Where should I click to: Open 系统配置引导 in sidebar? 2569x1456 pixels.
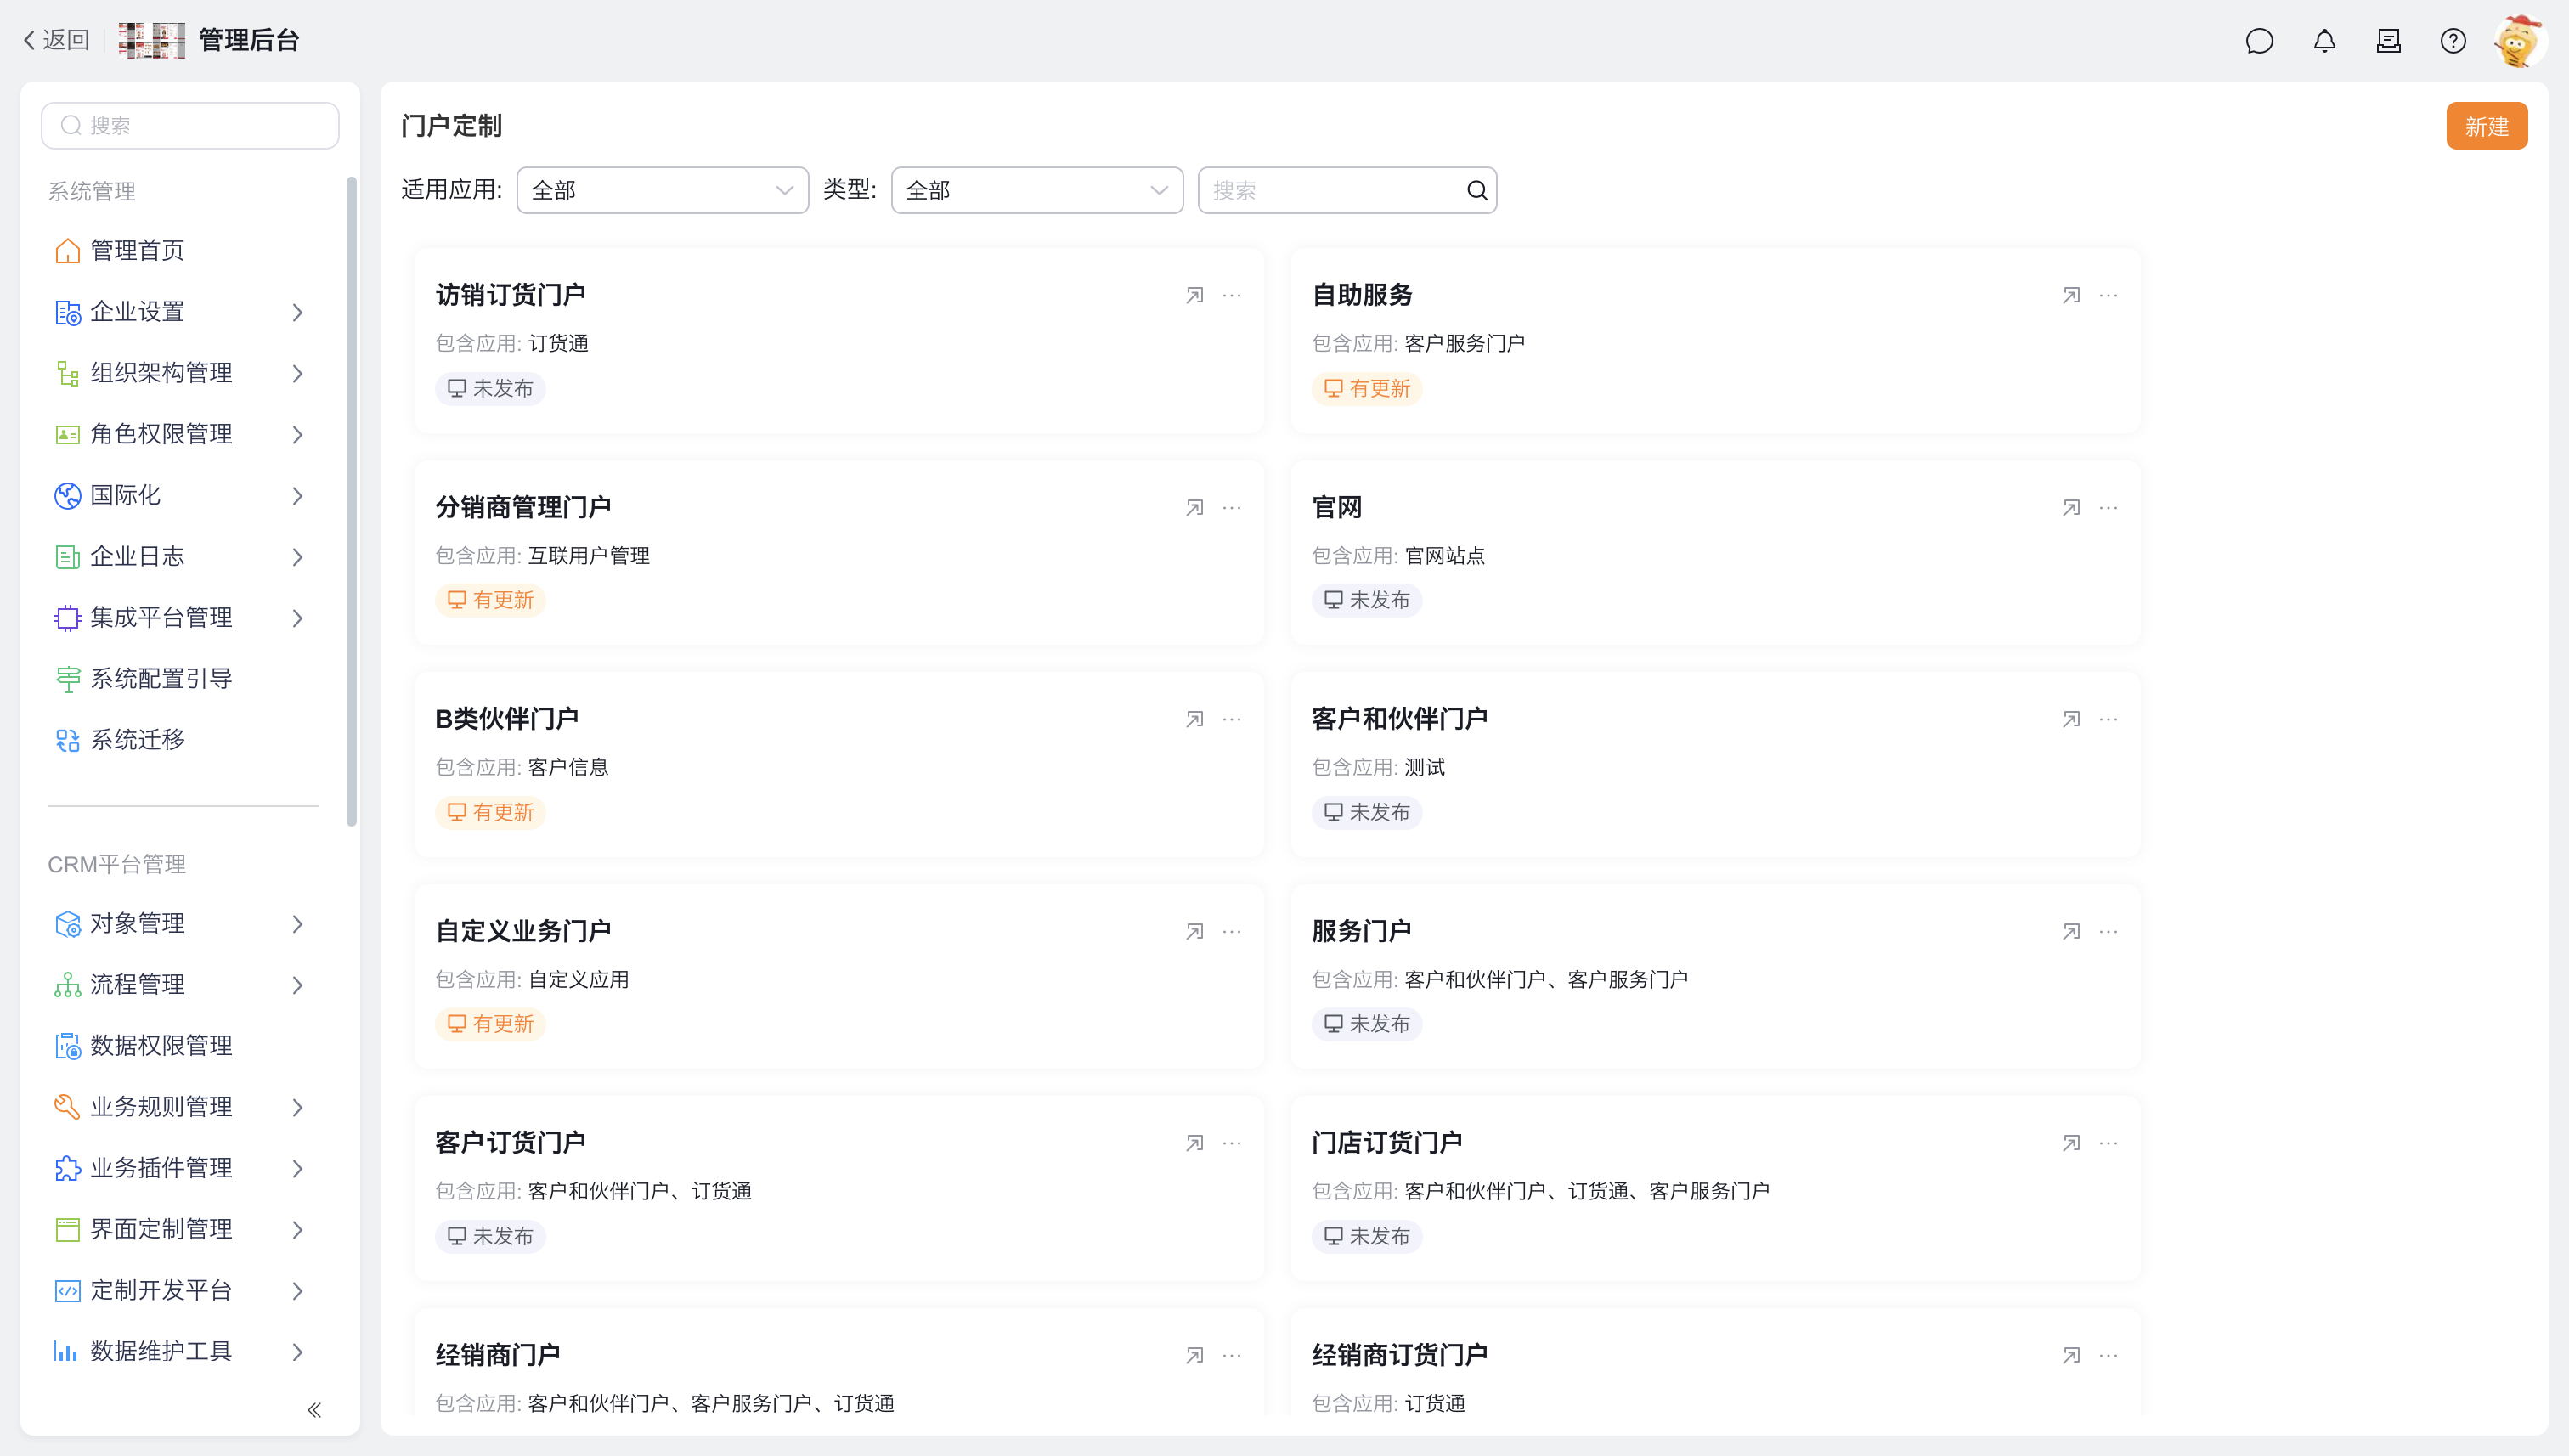pyautogui.click(x=161, y=679)
